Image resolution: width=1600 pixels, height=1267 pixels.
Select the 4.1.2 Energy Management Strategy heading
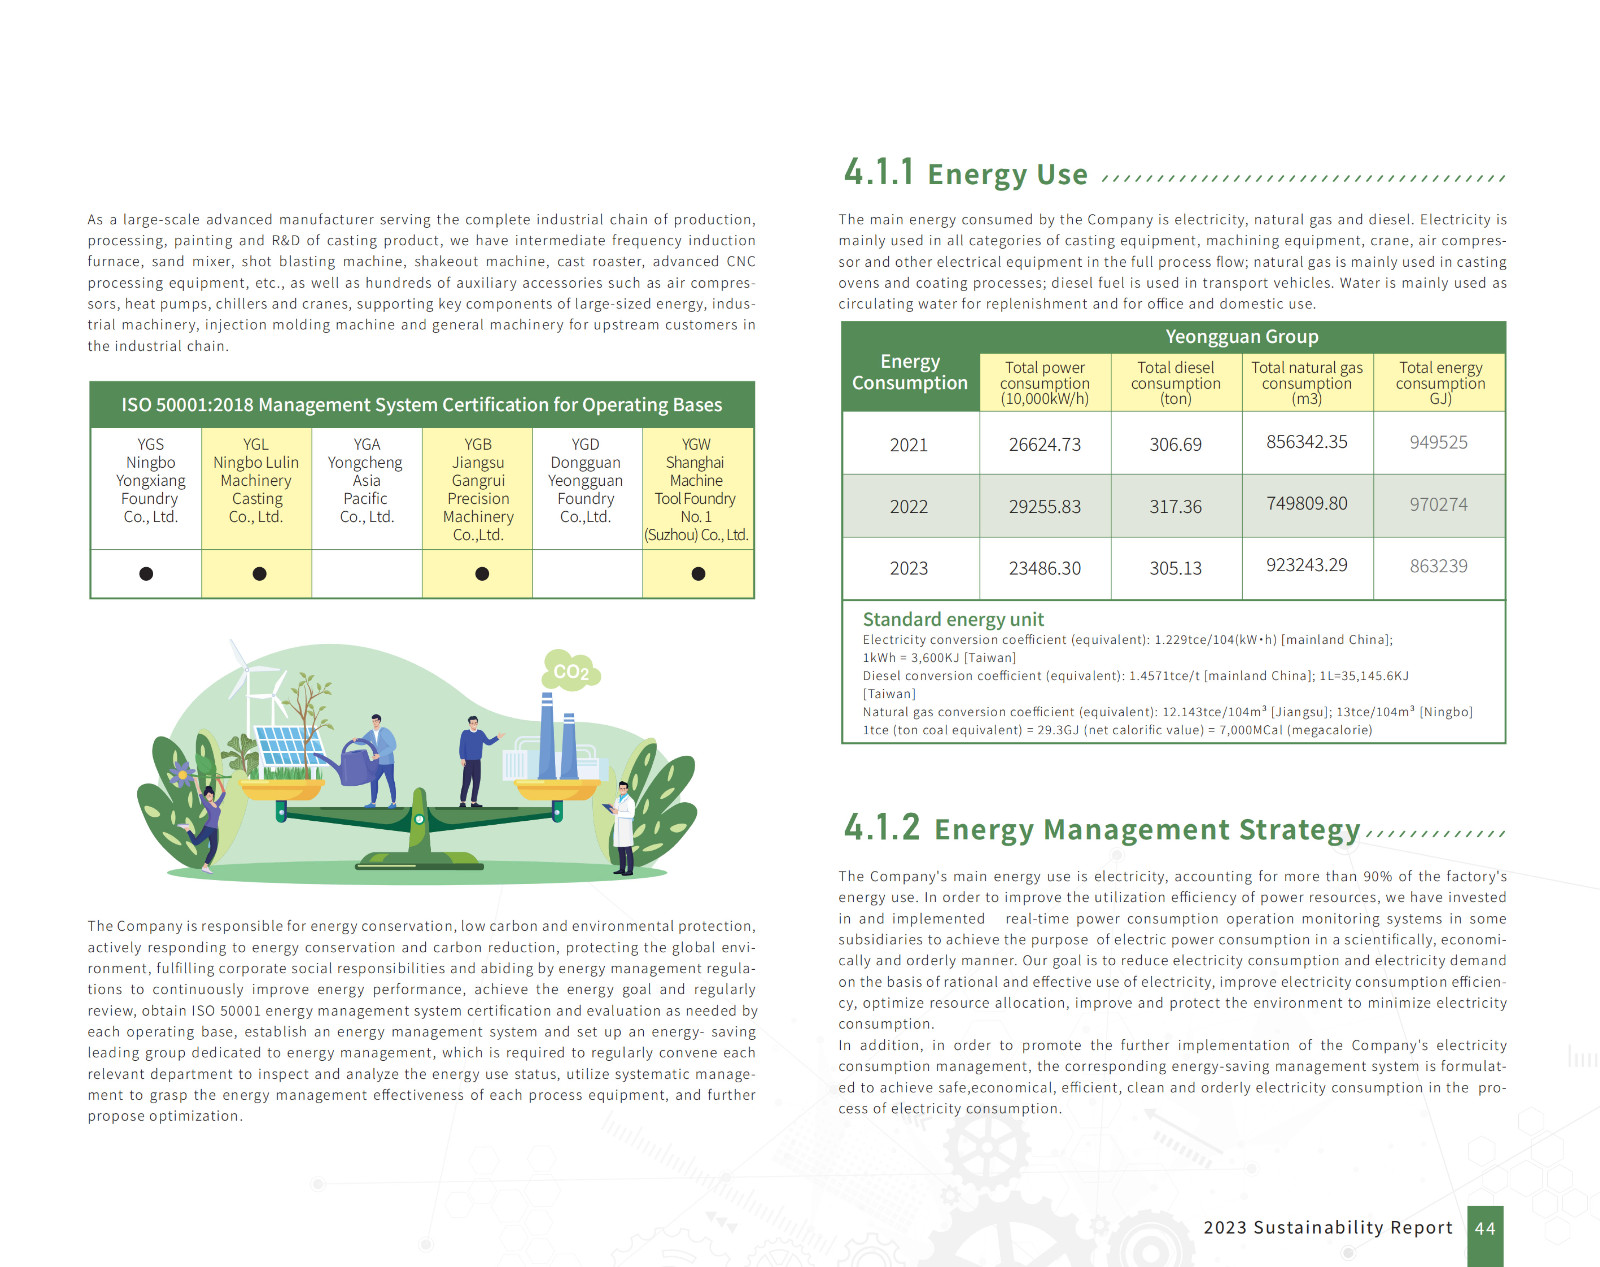(x=1102, y=829)
